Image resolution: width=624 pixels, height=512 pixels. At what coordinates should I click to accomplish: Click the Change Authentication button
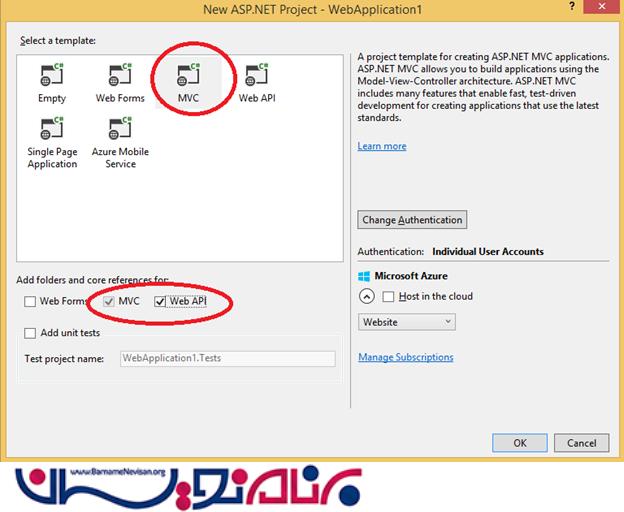412,220
